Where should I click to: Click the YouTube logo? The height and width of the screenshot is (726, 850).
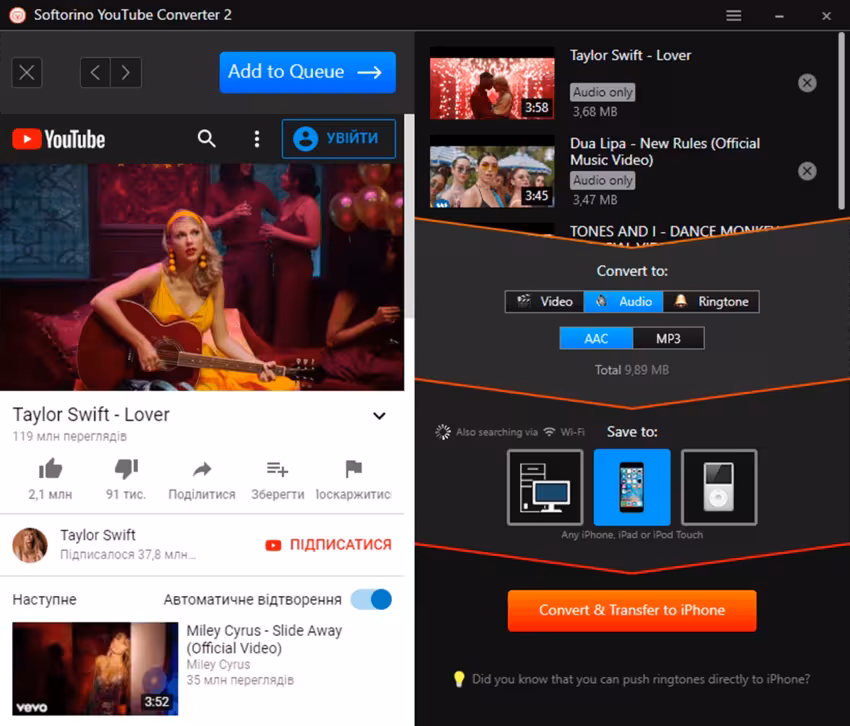click(x=59, y=139)
